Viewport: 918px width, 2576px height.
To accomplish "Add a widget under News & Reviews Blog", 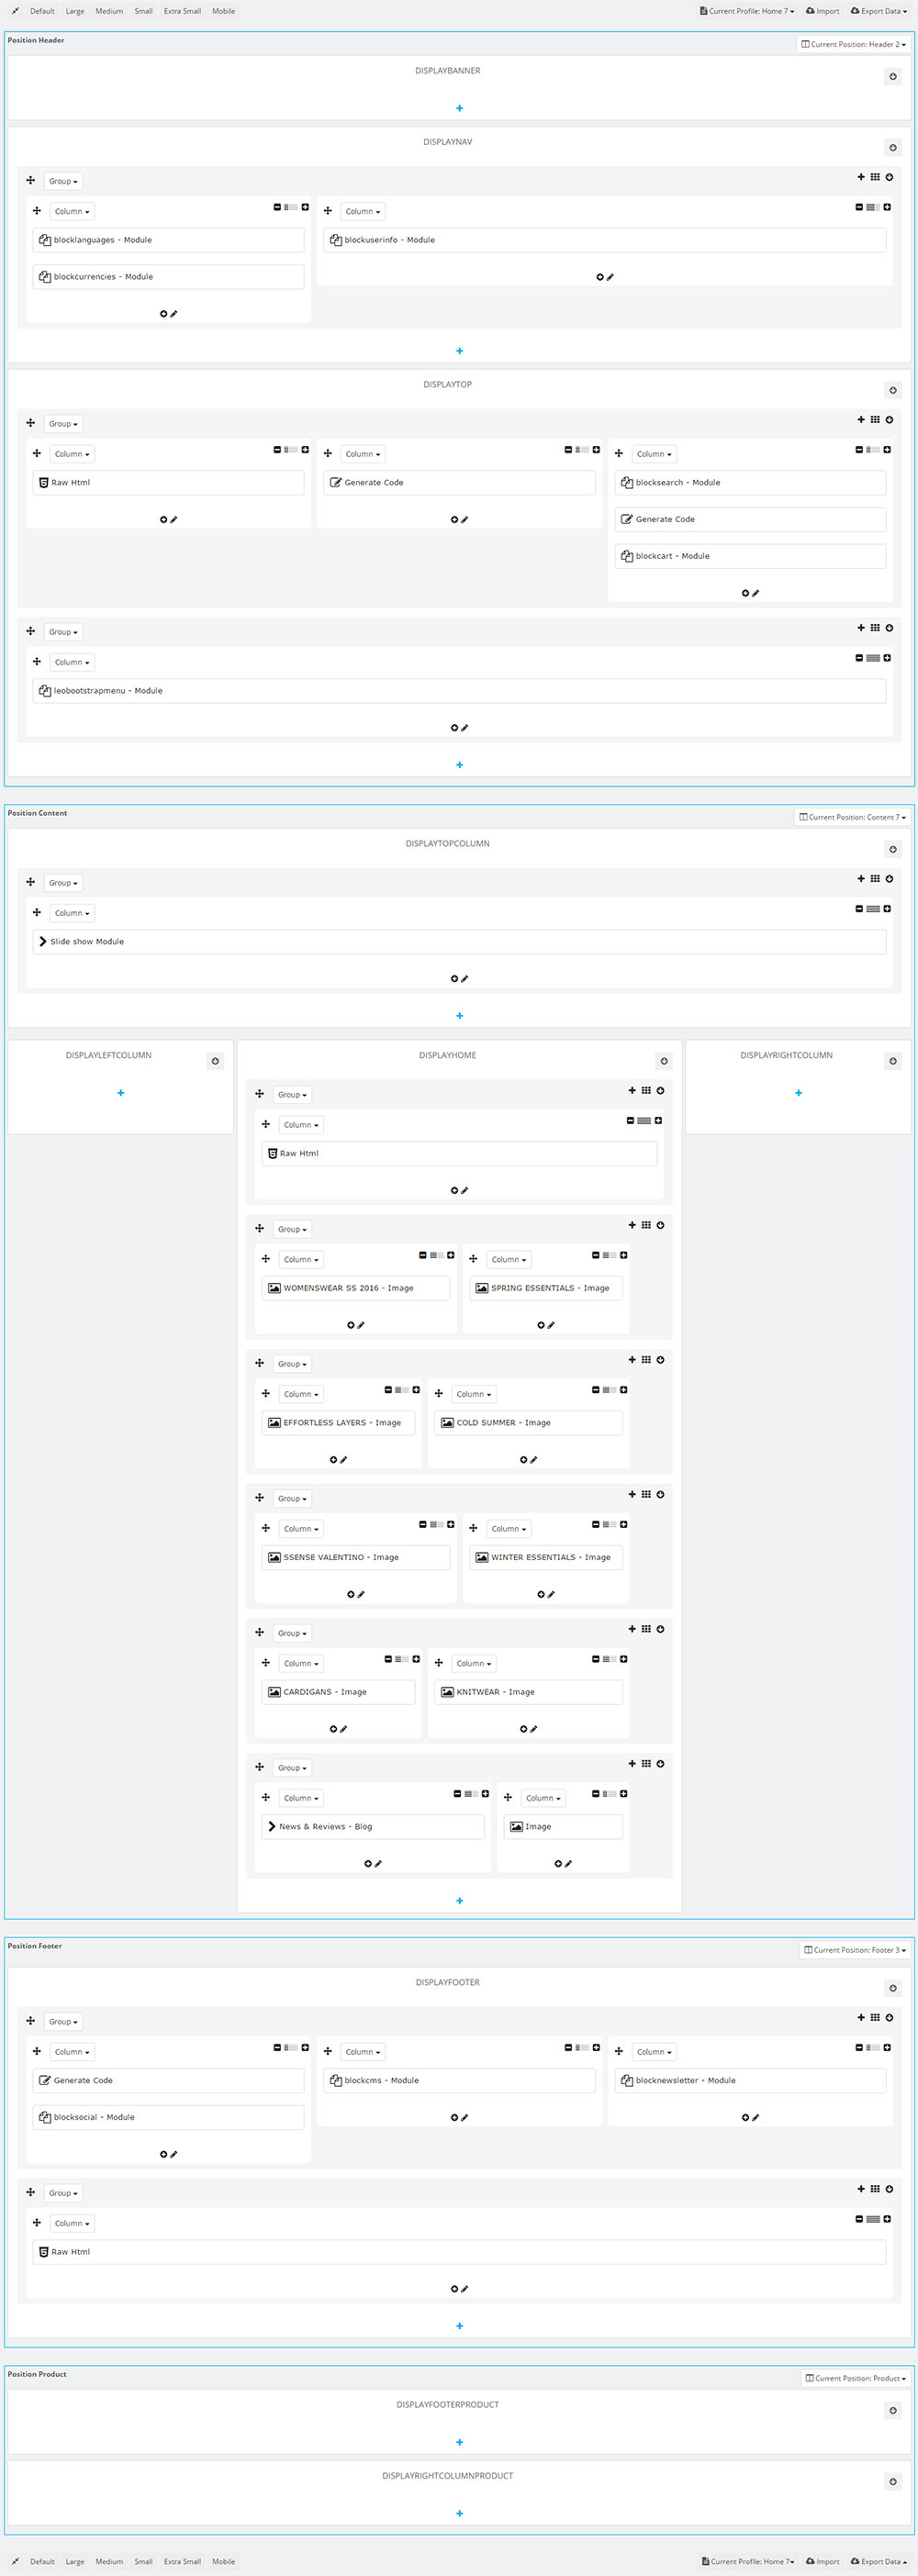I will point(368,1864).
